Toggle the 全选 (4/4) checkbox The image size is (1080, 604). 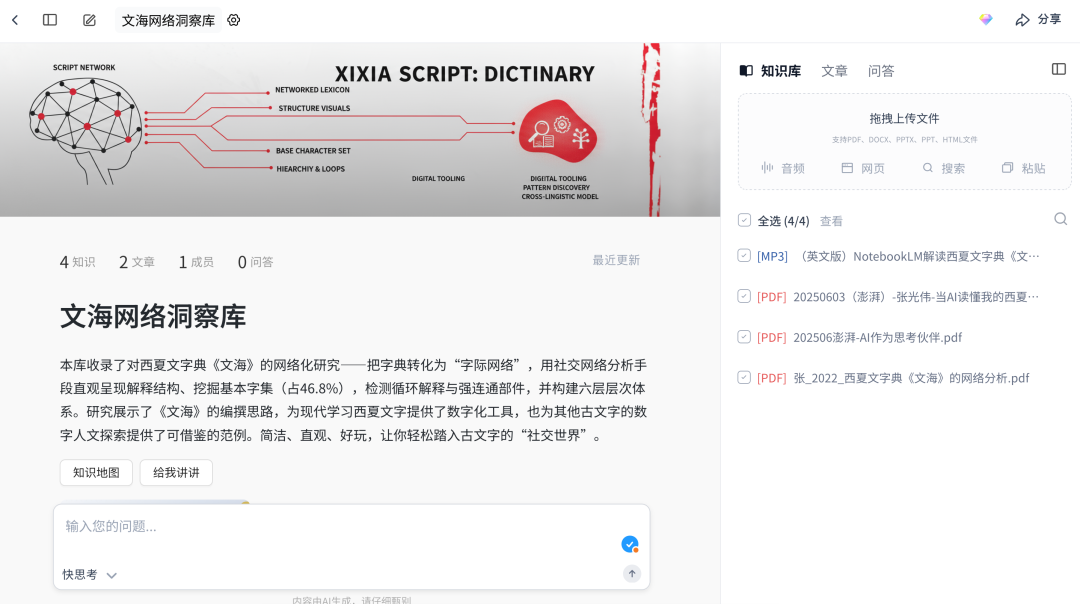(744, 220)
